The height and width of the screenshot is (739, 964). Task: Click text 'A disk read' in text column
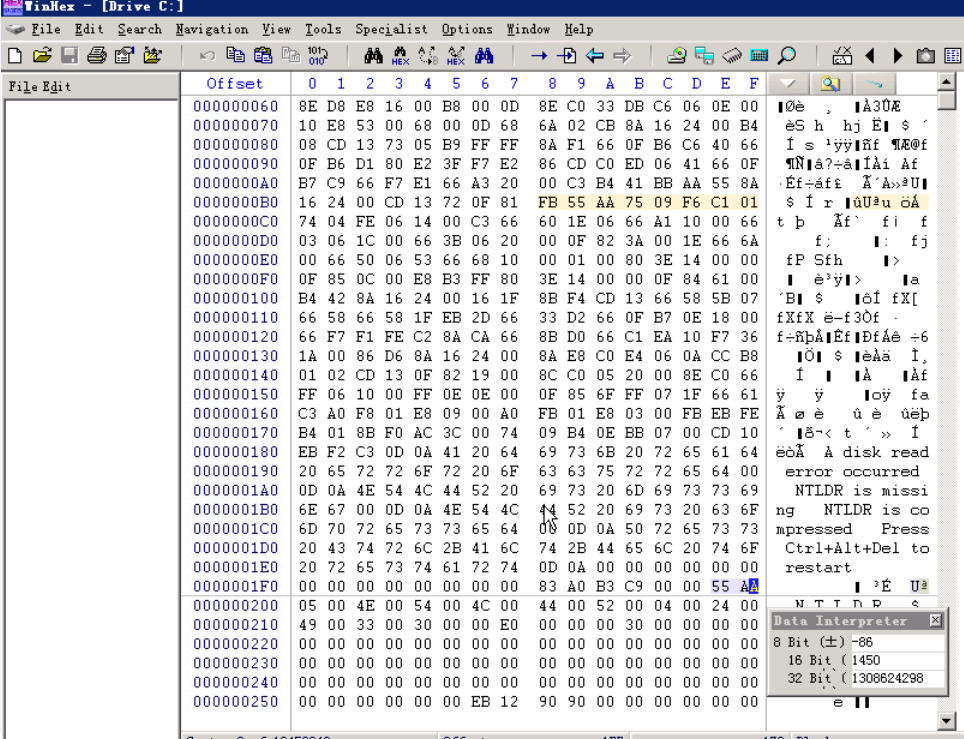876,452
